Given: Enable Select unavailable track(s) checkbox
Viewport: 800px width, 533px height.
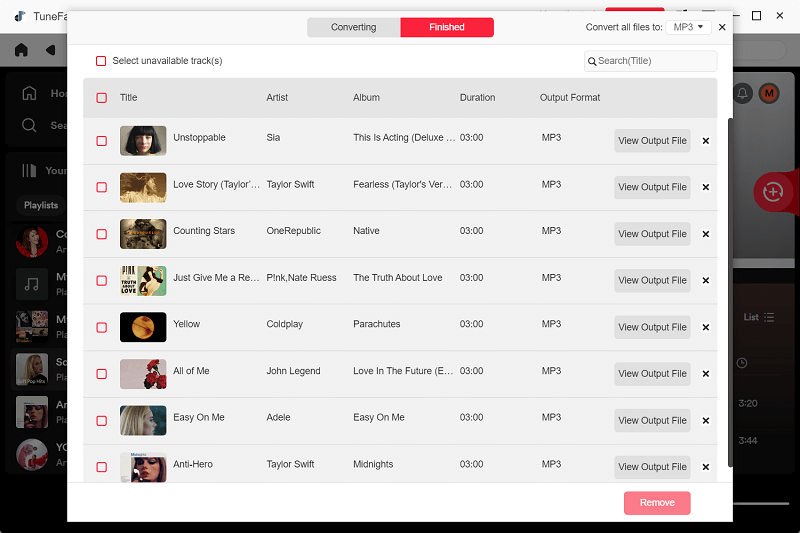Looking at the screenshot, I should pos(101,61).
